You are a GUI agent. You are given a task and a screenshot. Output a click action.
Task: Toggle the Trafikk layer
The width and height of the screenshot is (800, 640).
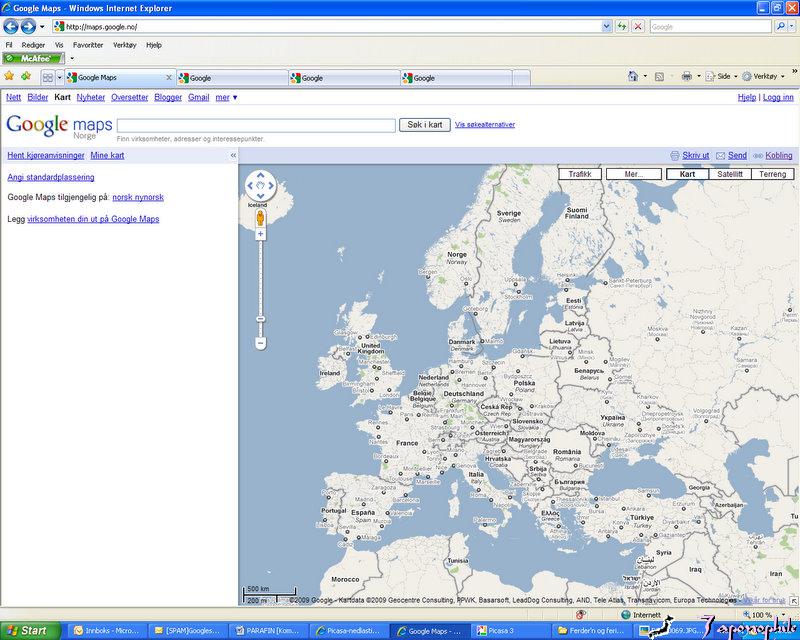[x=580, y=174]
